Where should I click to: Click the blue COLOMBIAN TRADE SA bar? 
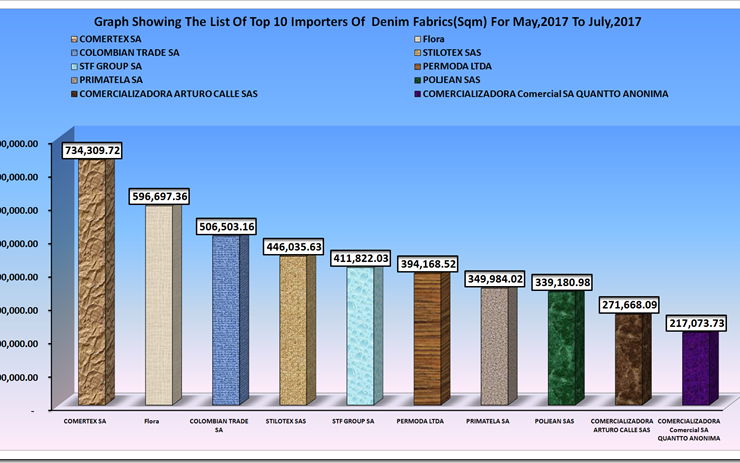tap(230, 320)
